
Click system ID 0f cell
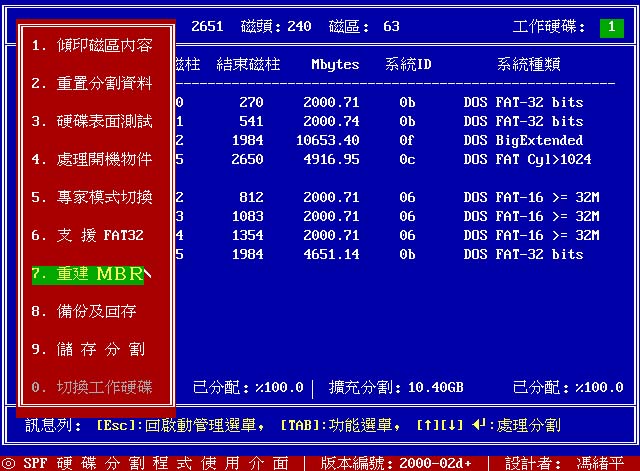(x=407, y=140)
